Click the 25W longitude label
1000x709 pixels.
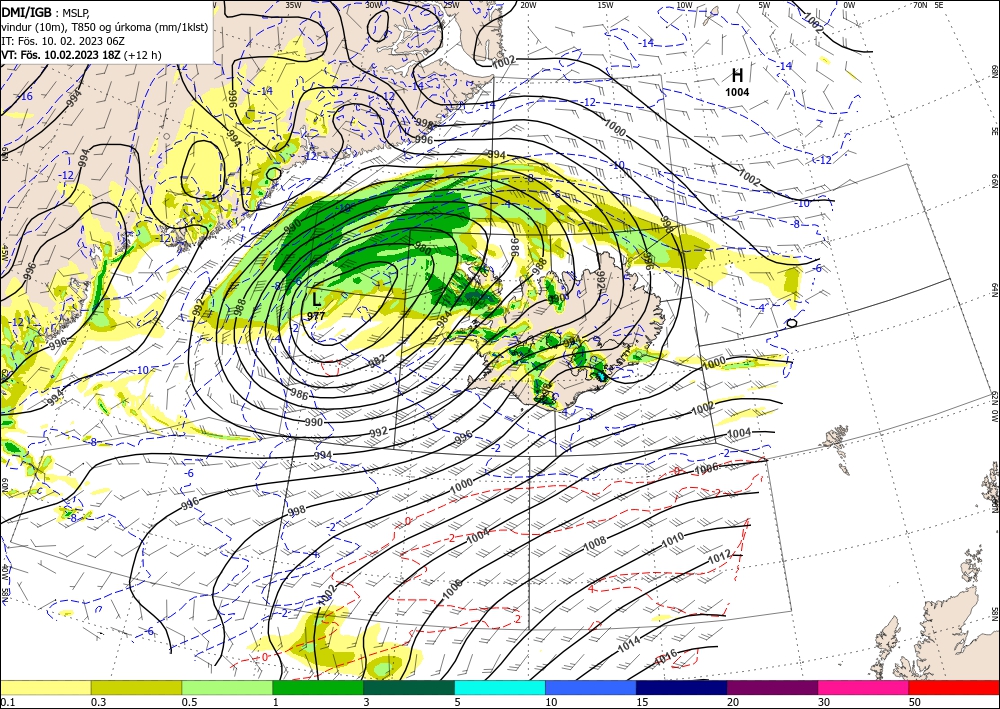pos(451,5)
